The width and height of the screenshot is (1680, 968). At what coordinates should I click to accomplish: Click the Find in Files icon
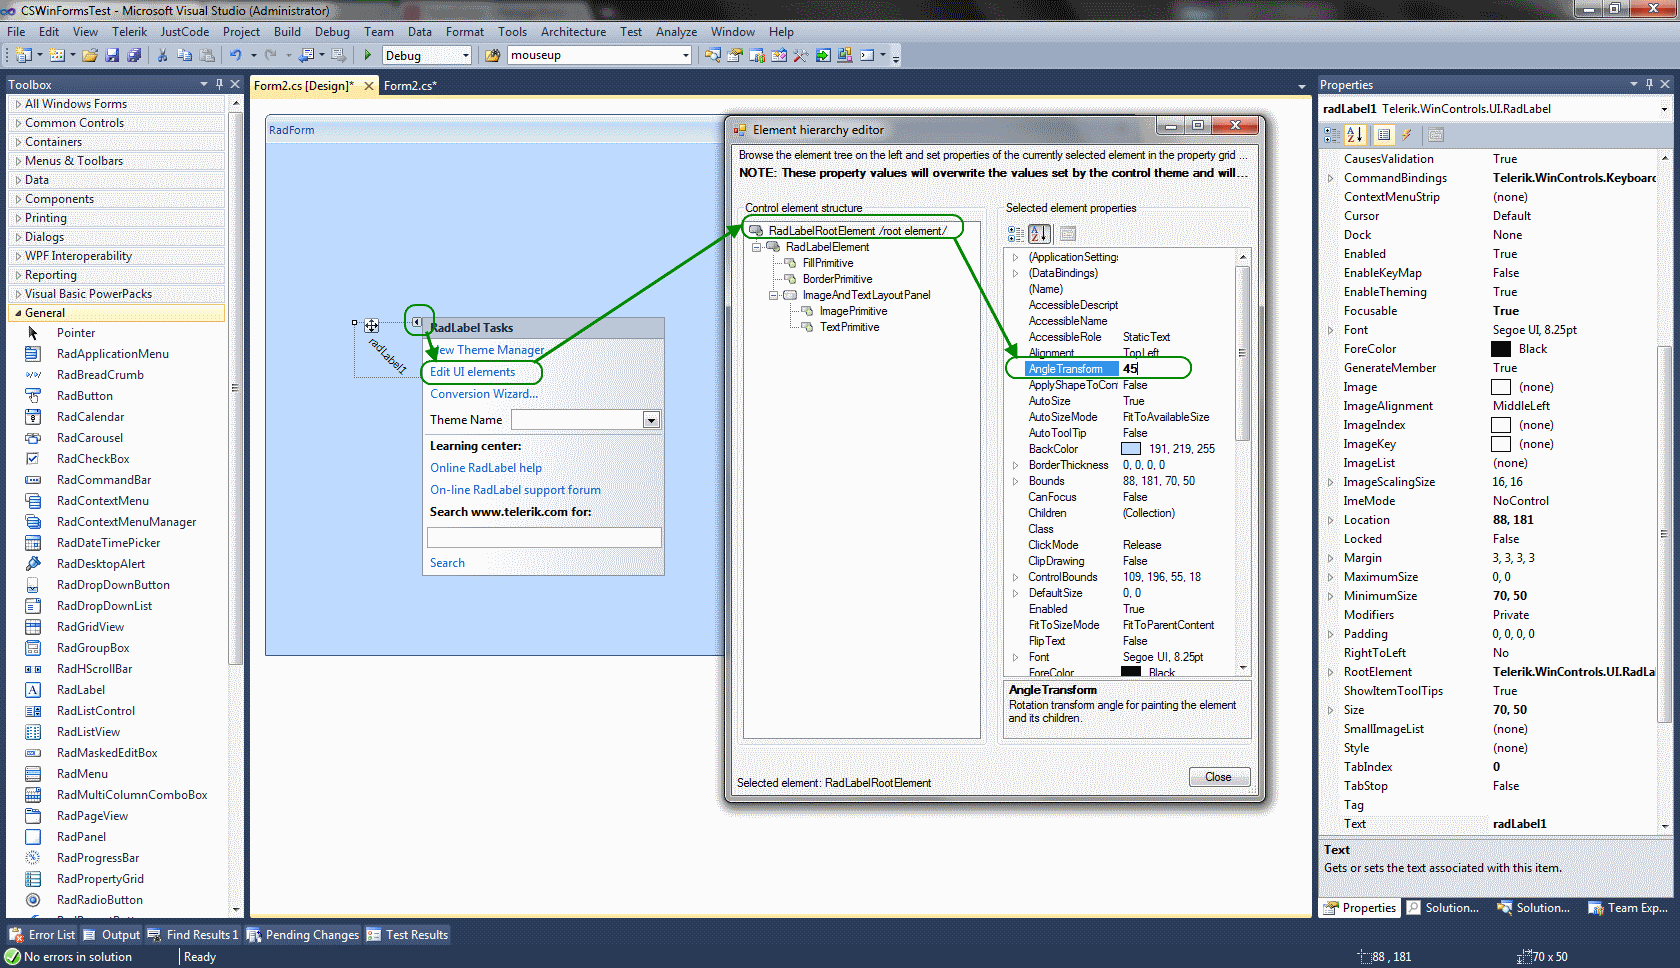(x=493, y=55)
